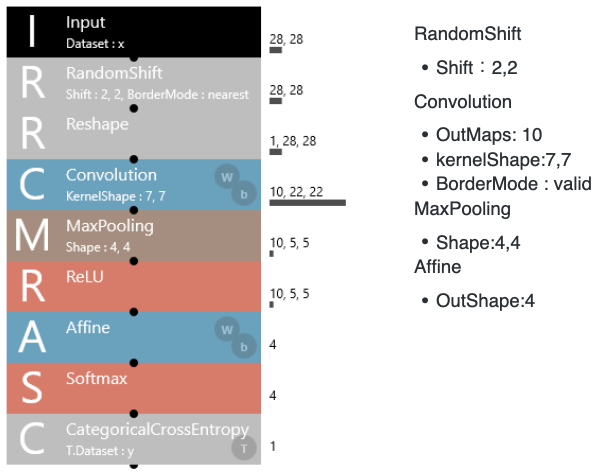This screenshot has height=472, width=613.
Task: Click the b bias icon on Affine
Action: 242,347
